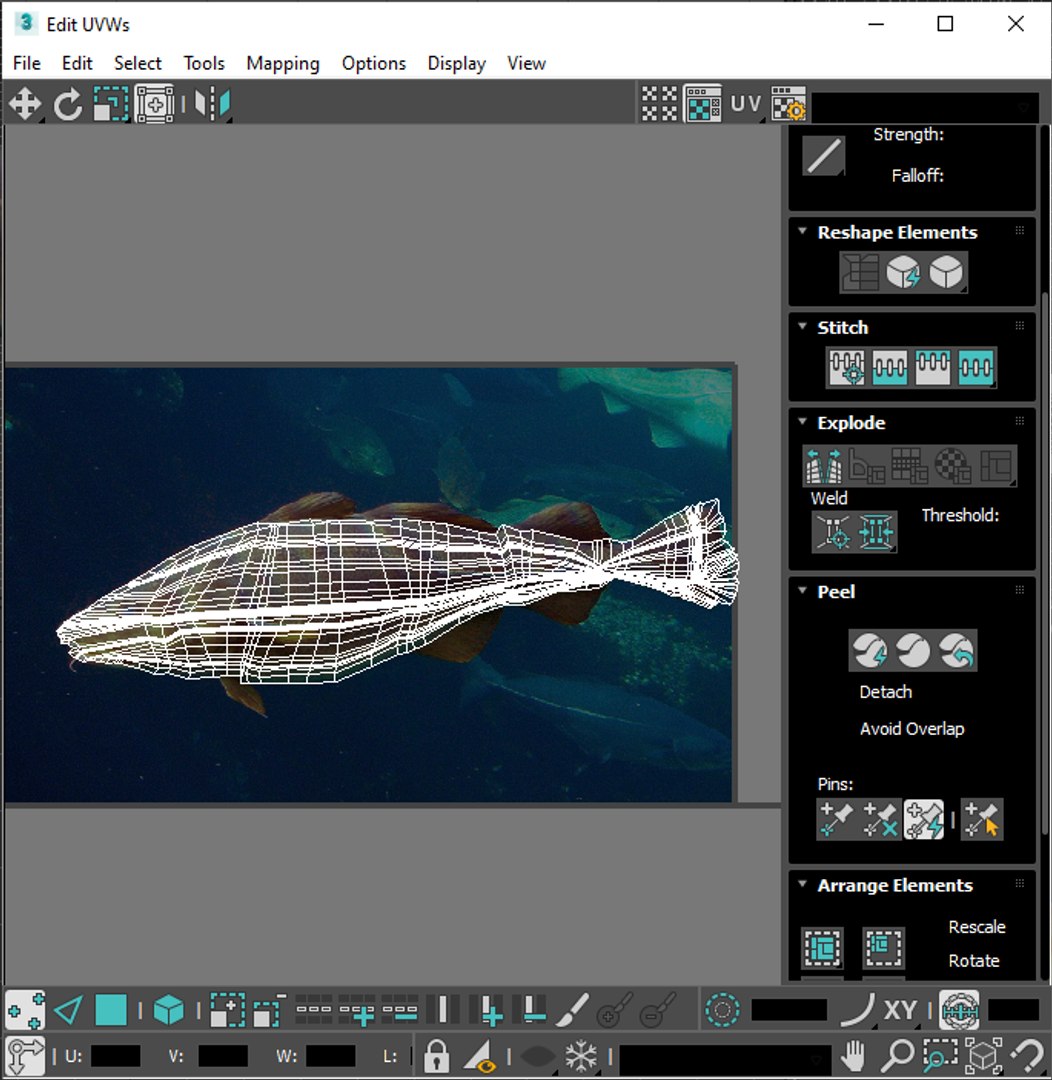Toggle the show map background icon
1052x1080 pixels.
click(703, 104)
